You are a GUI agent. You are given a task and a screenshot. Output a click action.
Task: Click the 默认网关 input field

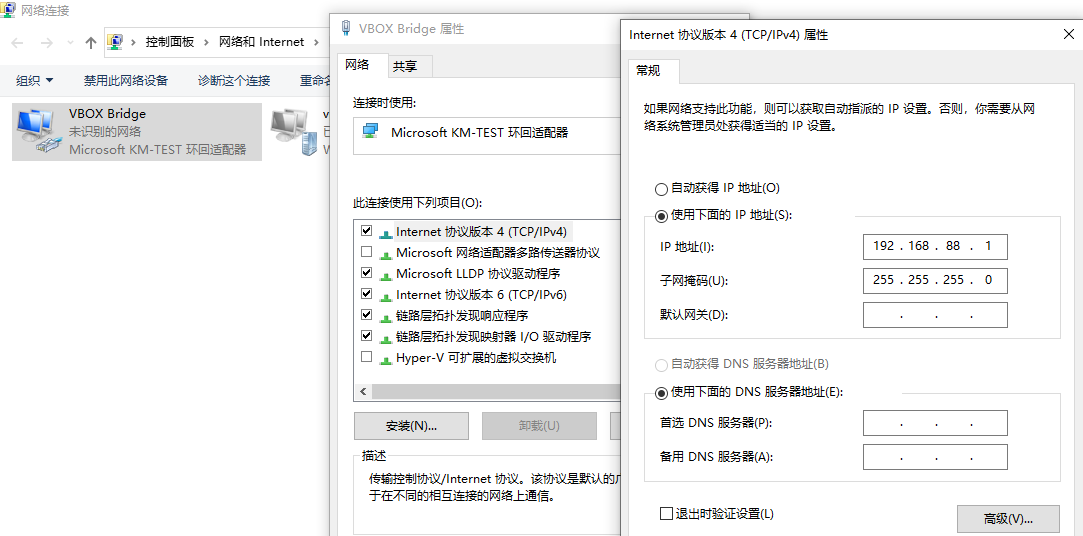[x=935, y=315]
